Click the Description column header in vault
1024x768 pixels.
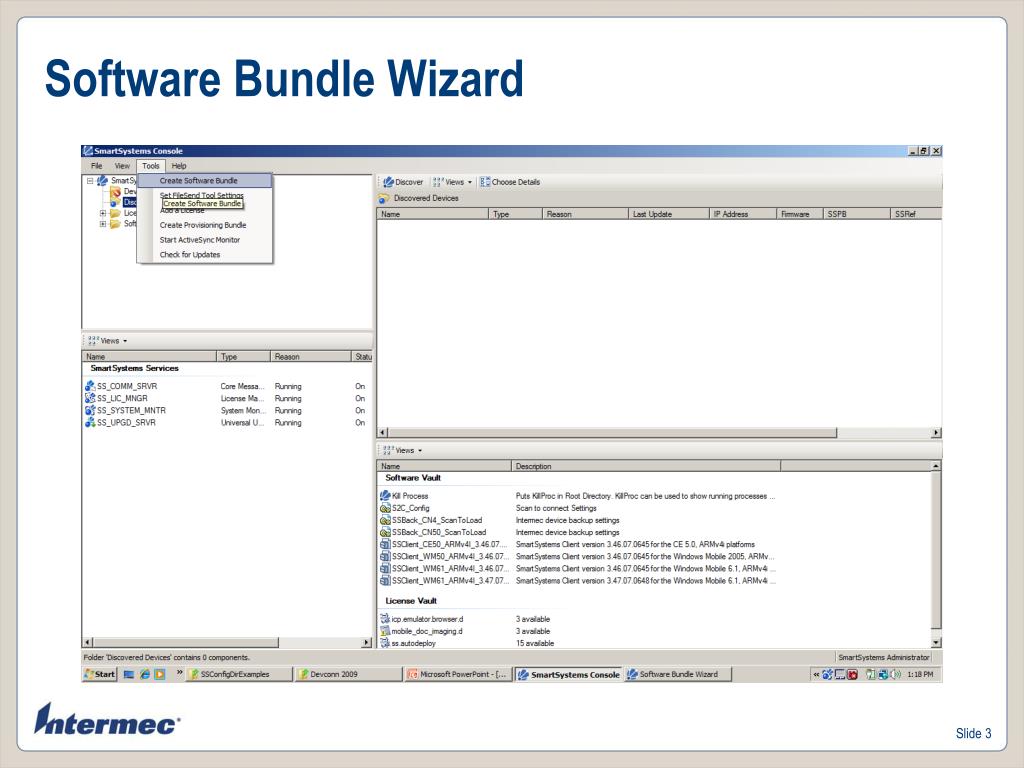[x=645, y=466]
